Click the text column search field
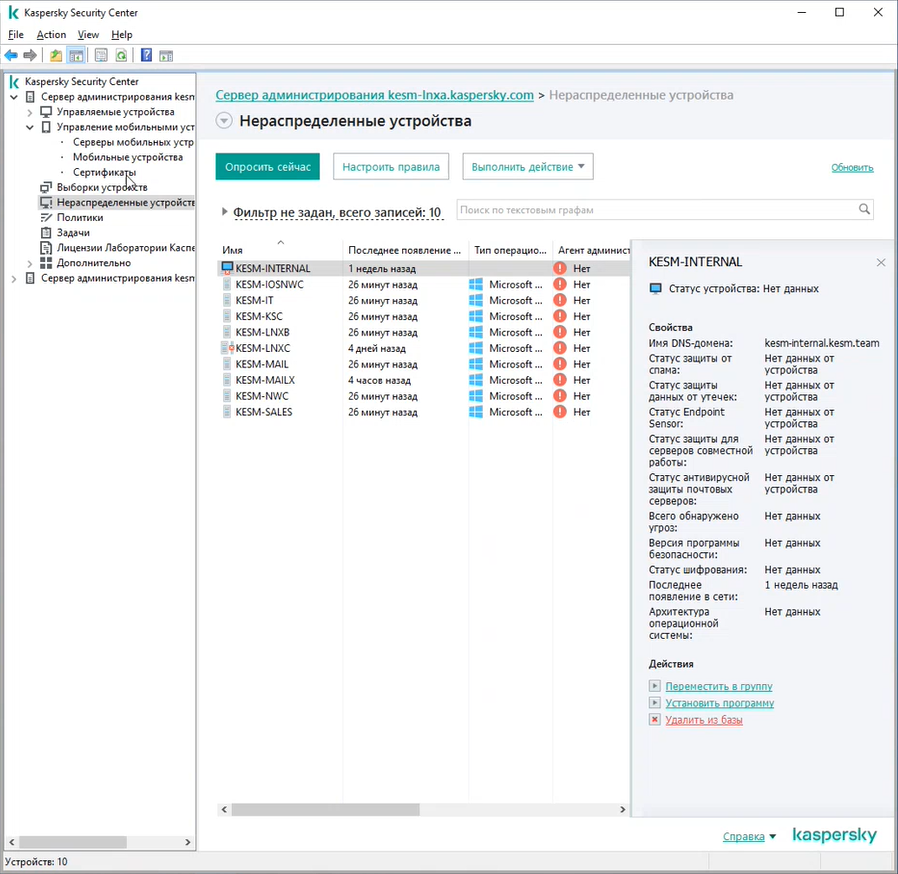The height and width of the screenshot is (874, 898). [x=655, y=210]
